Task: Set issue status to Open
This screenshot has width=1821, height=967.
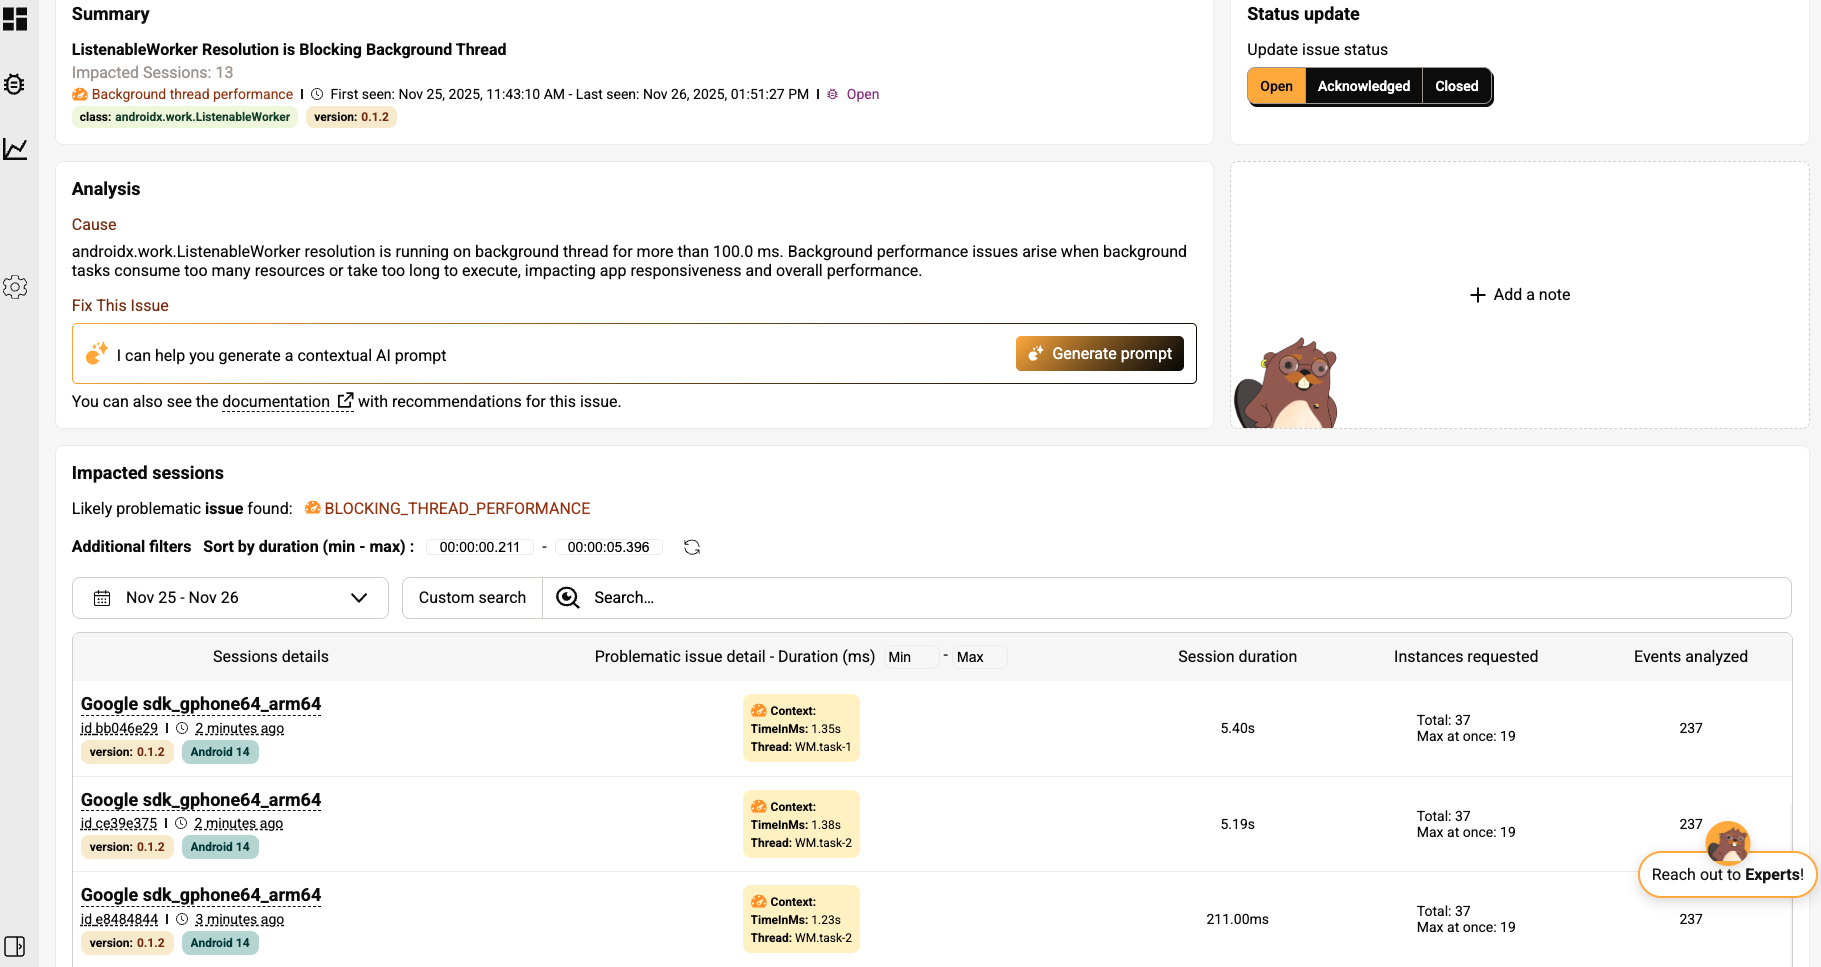Action: 1276,86
